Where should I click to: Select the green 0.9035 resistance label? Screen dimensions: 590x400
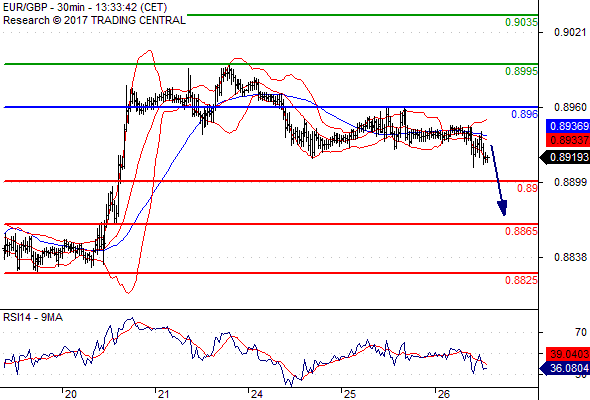(x=521, y=22)
